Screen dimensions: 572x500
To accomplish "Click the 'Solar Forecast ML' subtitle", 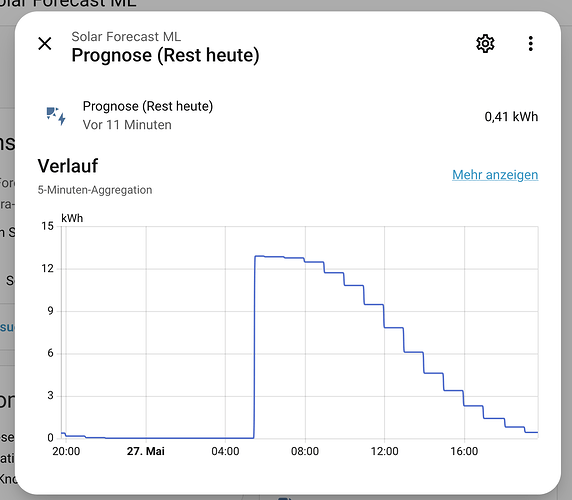I will pyautogui.click(x=126, y=36).
